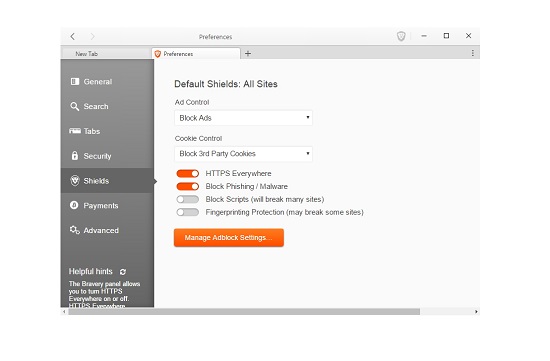Open the Ad Control Block Ads dropdown
This screenshot has height=361, width=550.
243,118
